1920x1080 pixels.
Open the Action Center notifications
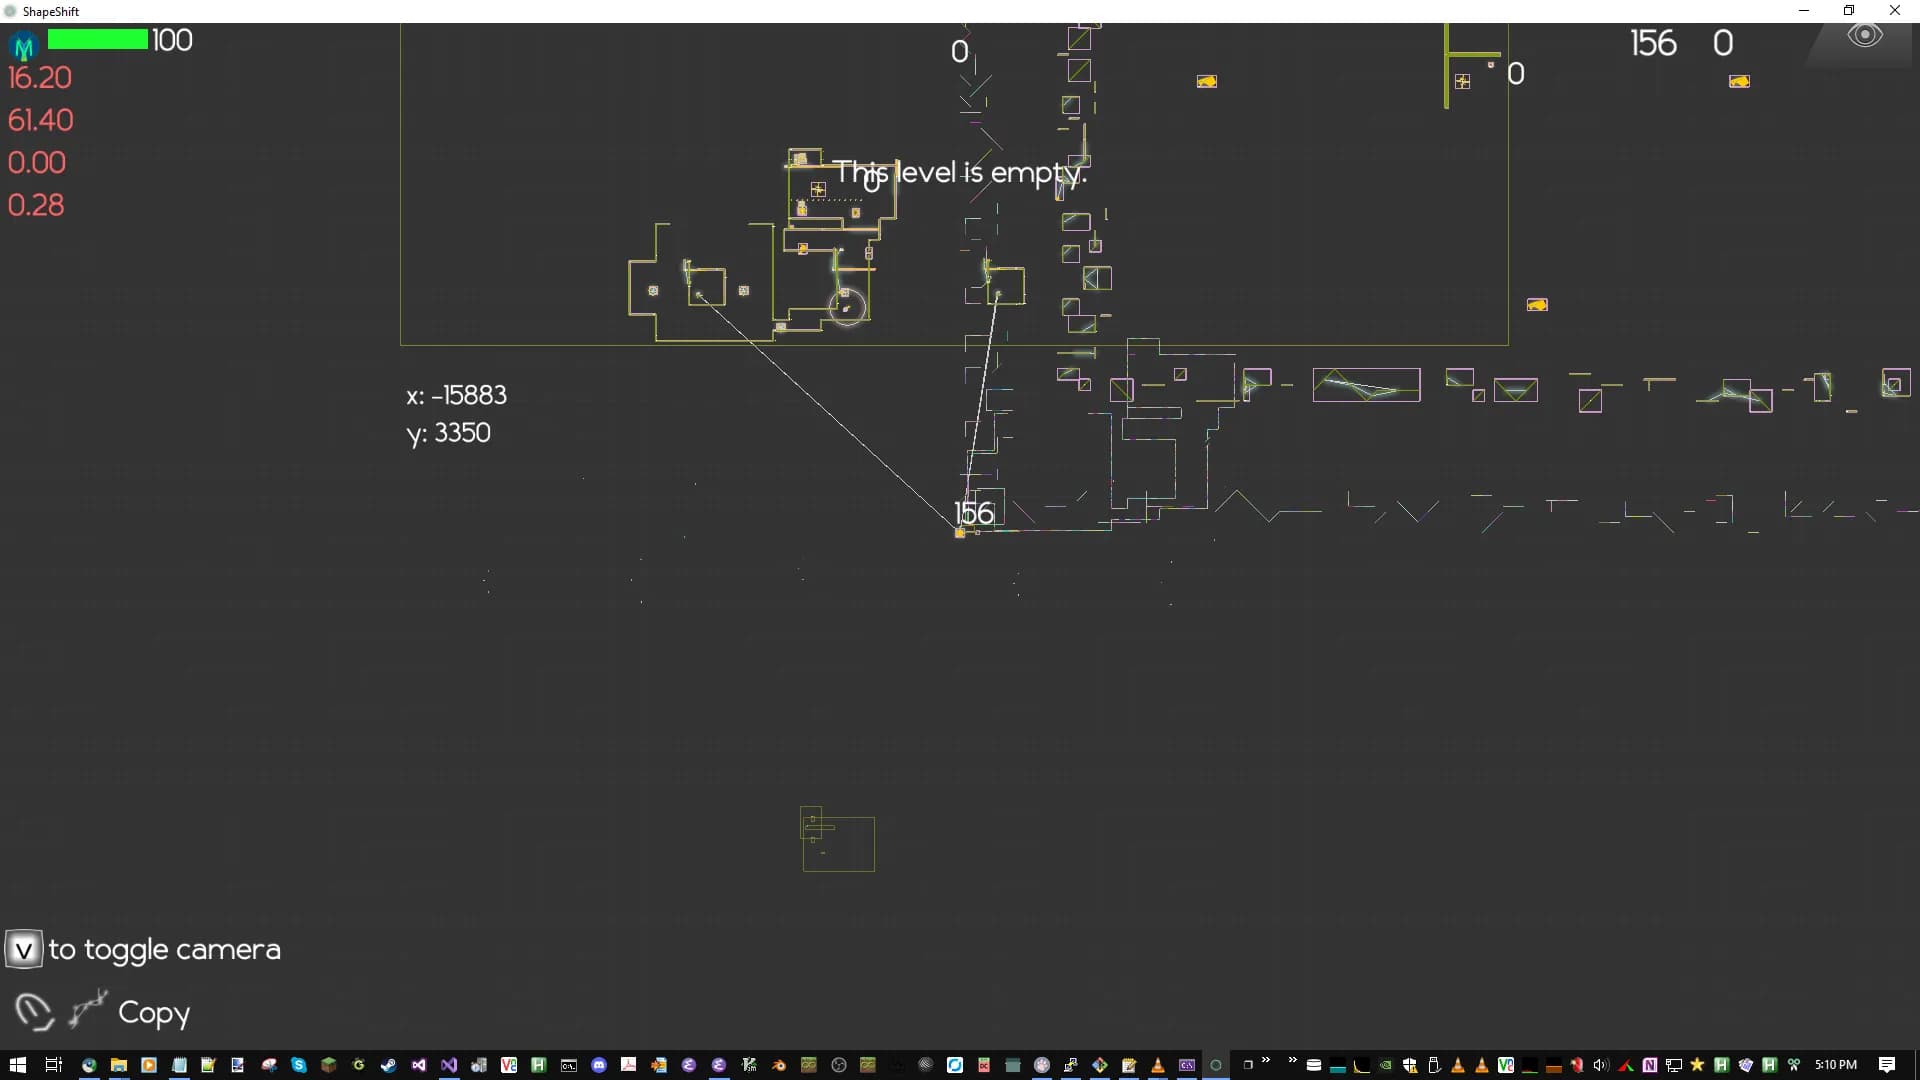(x=1886, y=1065)
